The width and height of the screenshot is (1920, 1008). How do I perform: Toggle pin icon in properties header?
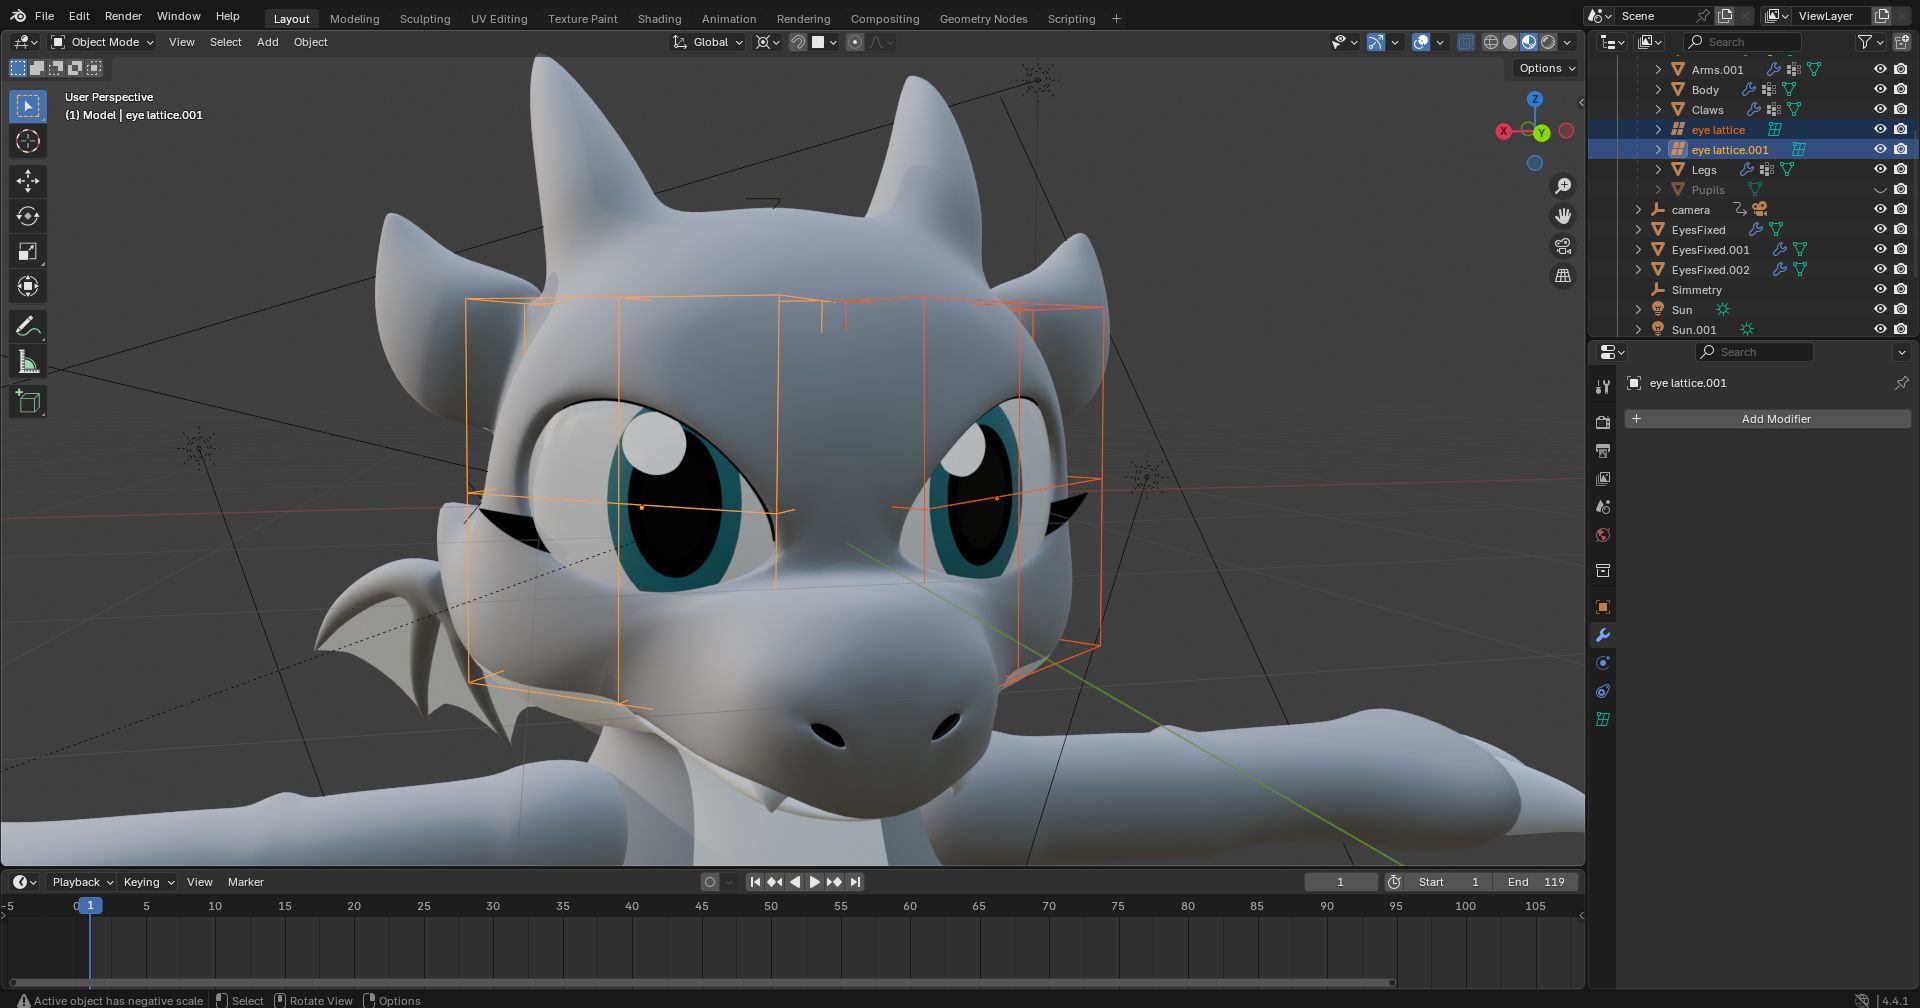1901,383
